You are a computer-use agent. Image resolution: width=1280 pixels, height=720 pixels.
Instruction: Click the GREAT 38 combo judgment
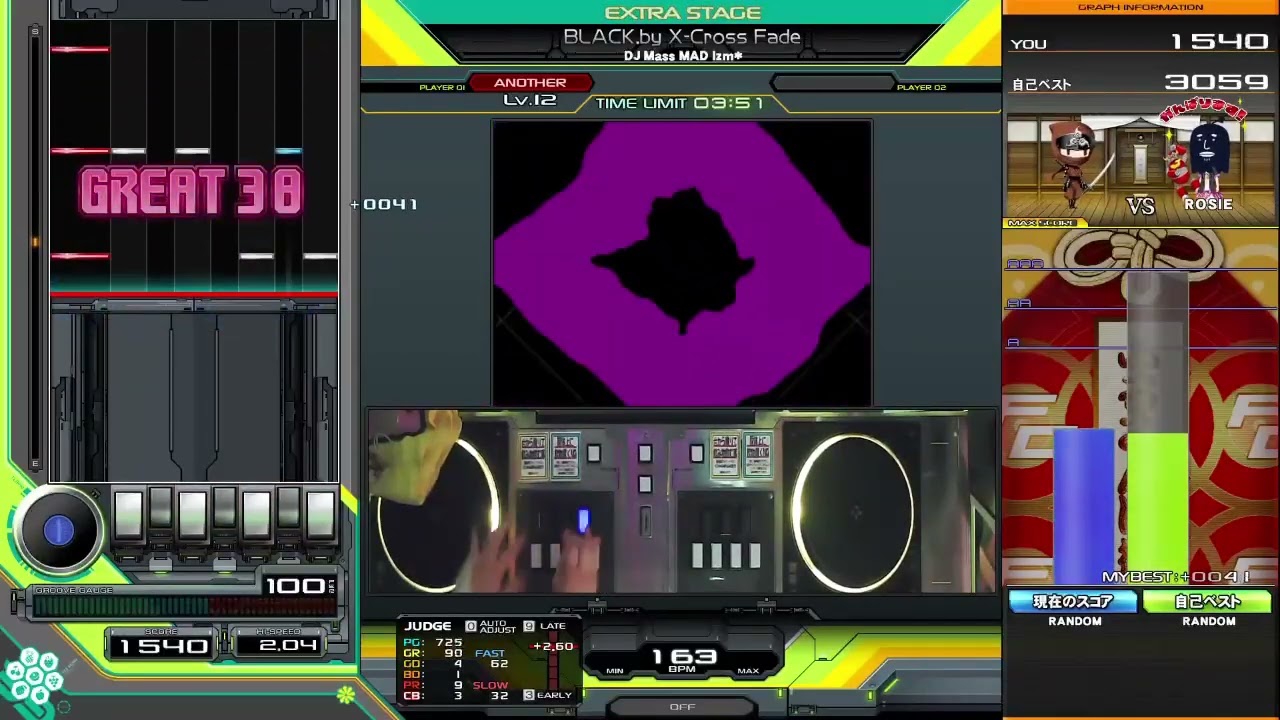tap(191, 192)
